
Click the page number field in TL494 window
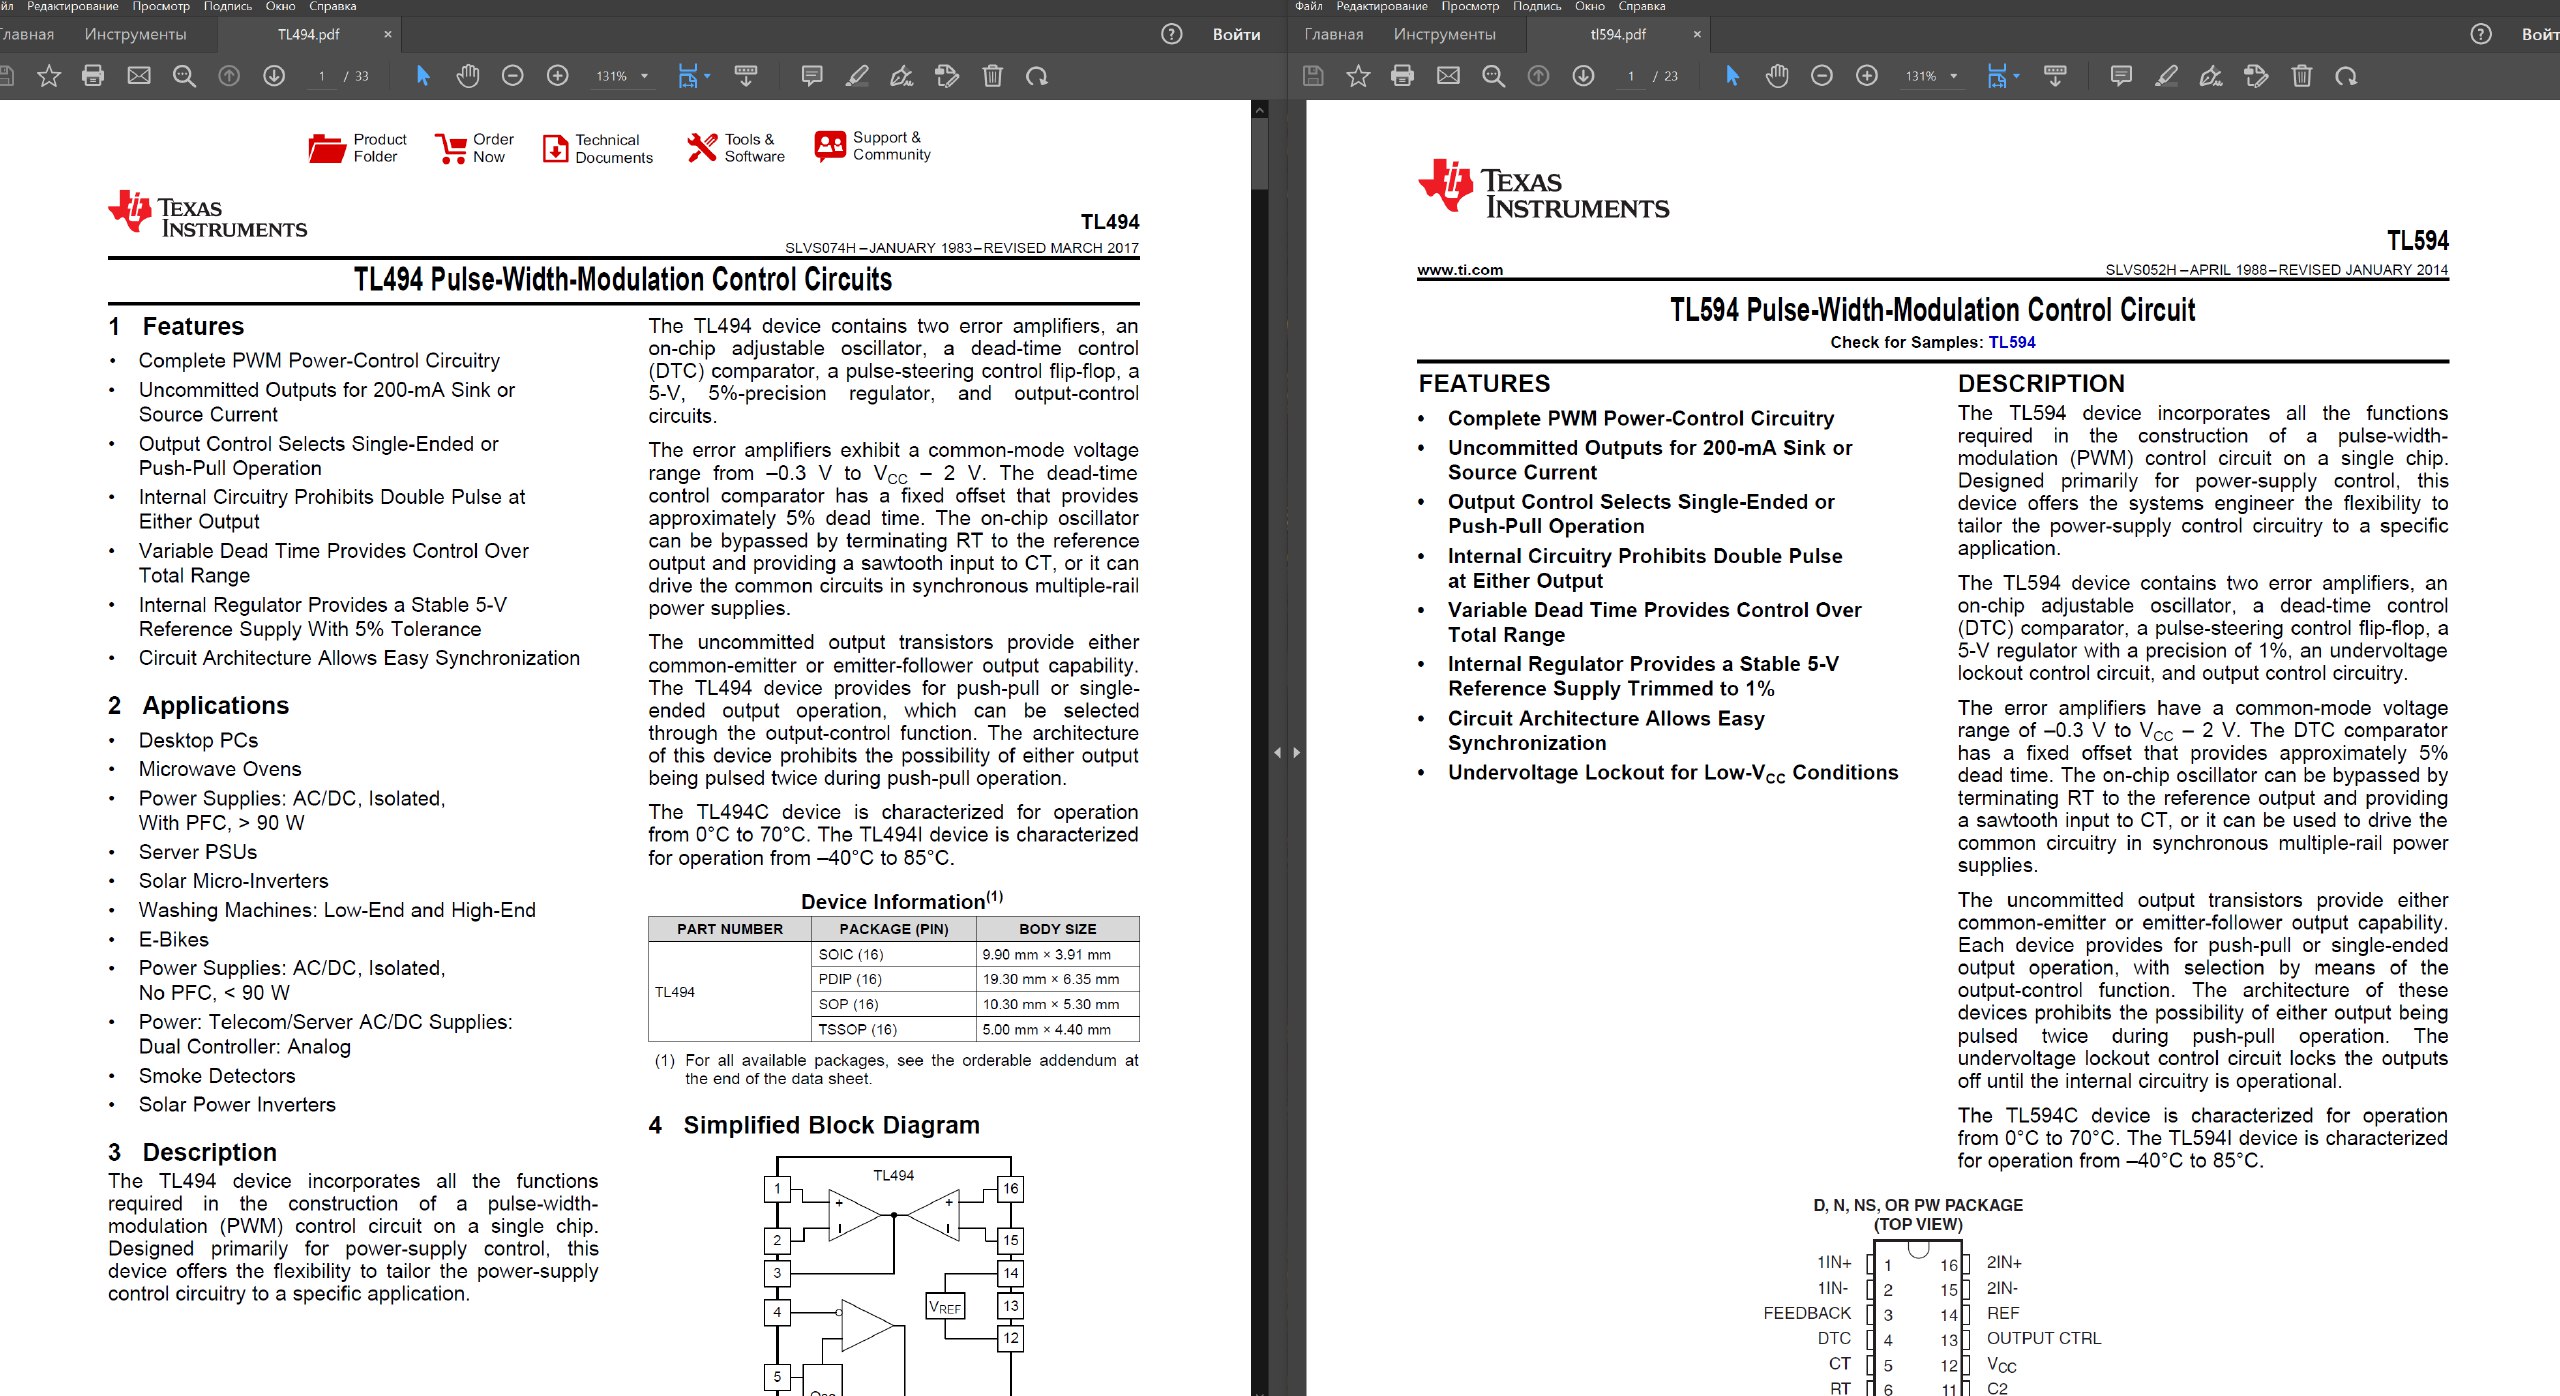click(322, 76)
